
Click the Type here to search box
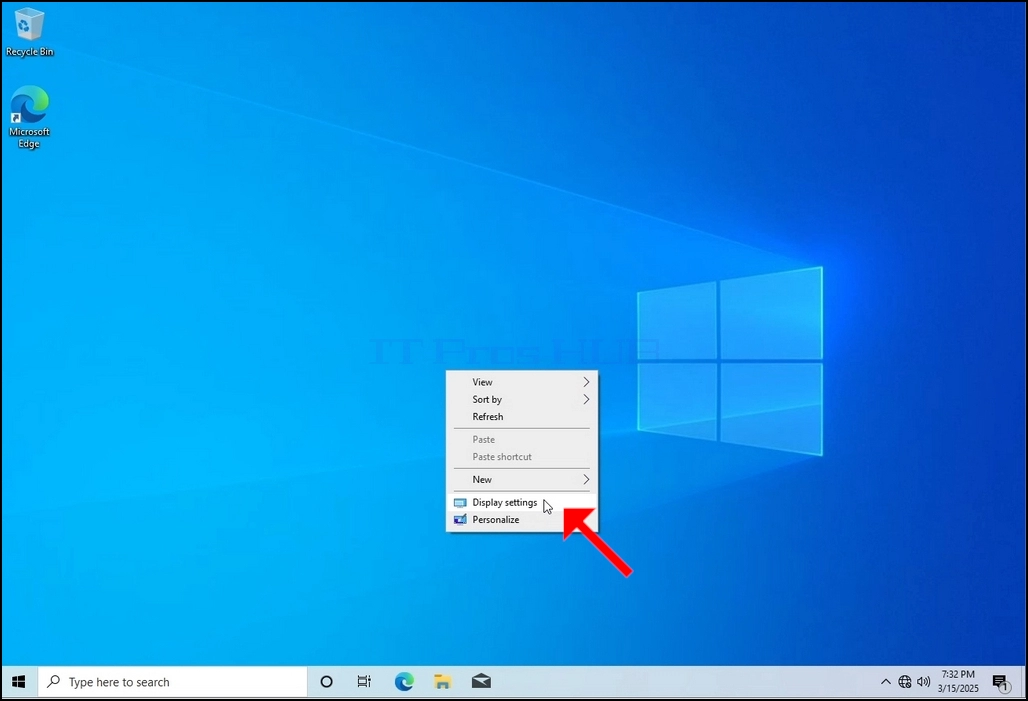[173, 682]
